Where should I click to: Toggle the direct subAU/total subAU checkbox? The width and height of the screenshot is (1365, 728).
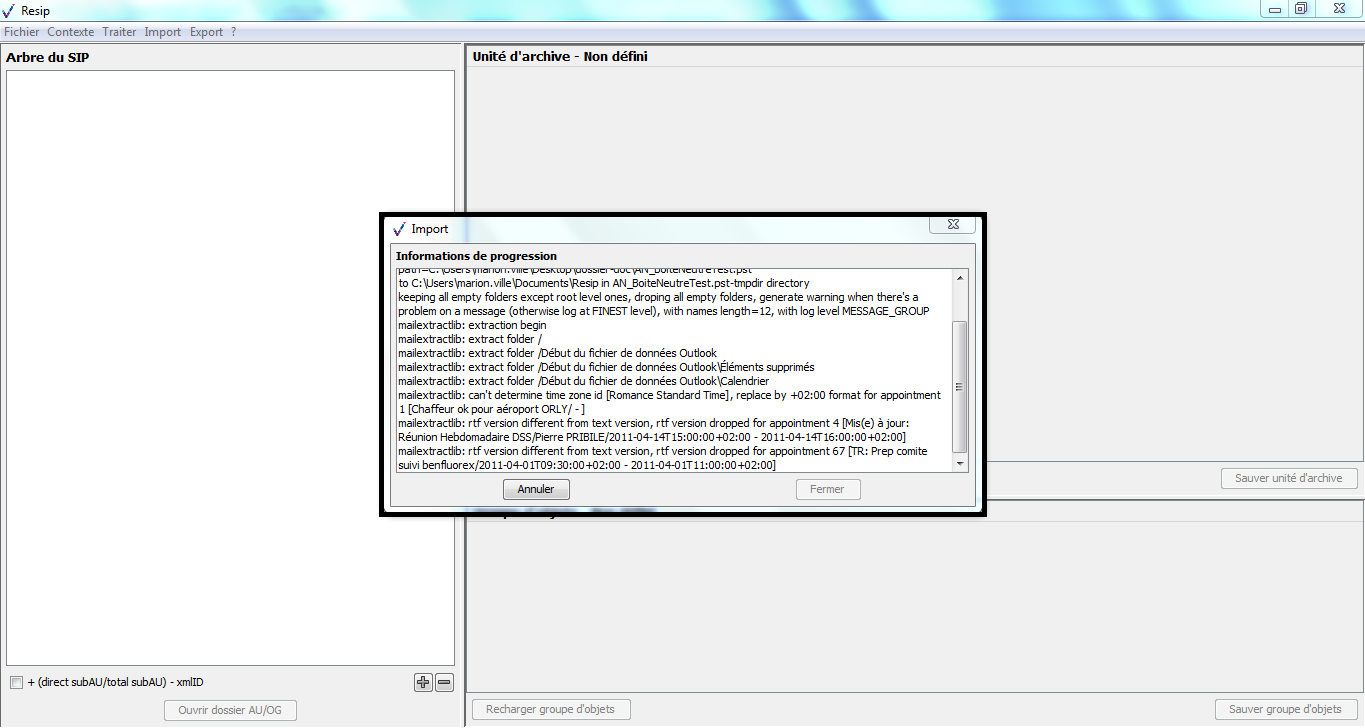point(16,683)
